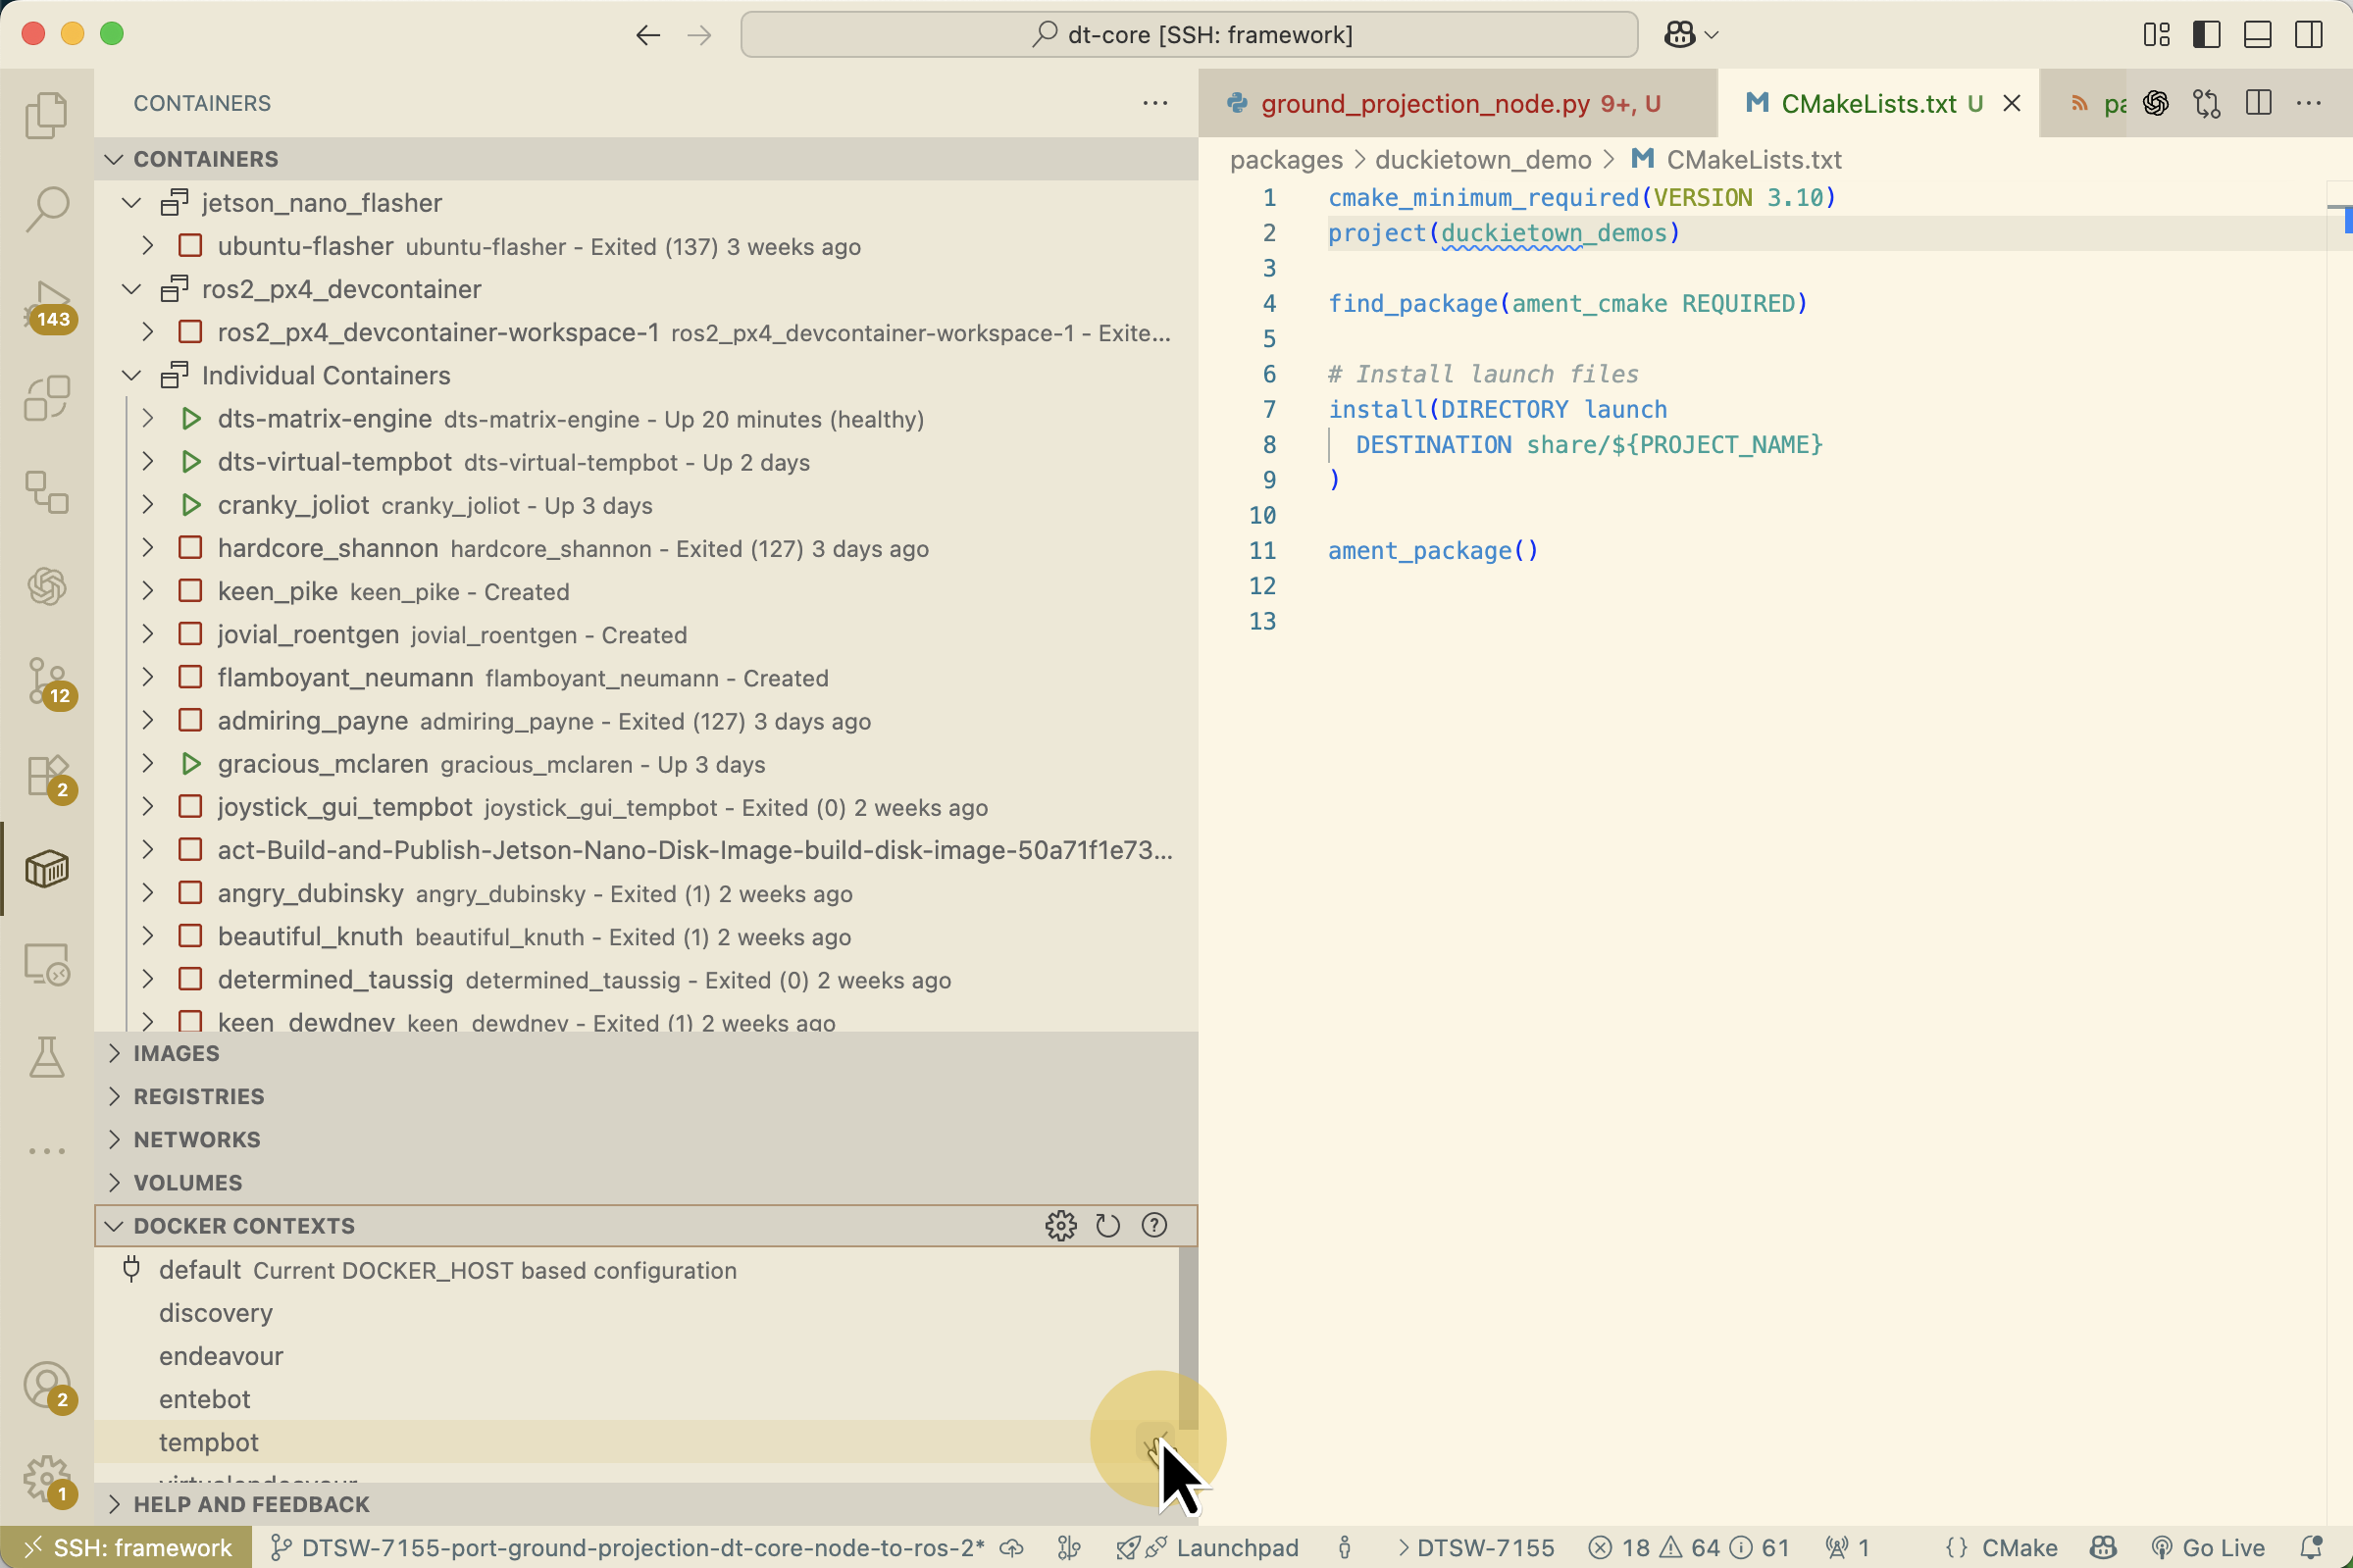Select the tempbot docker context
2353x1568 pixels.
pyautogui.click(x=208, y=1442)
